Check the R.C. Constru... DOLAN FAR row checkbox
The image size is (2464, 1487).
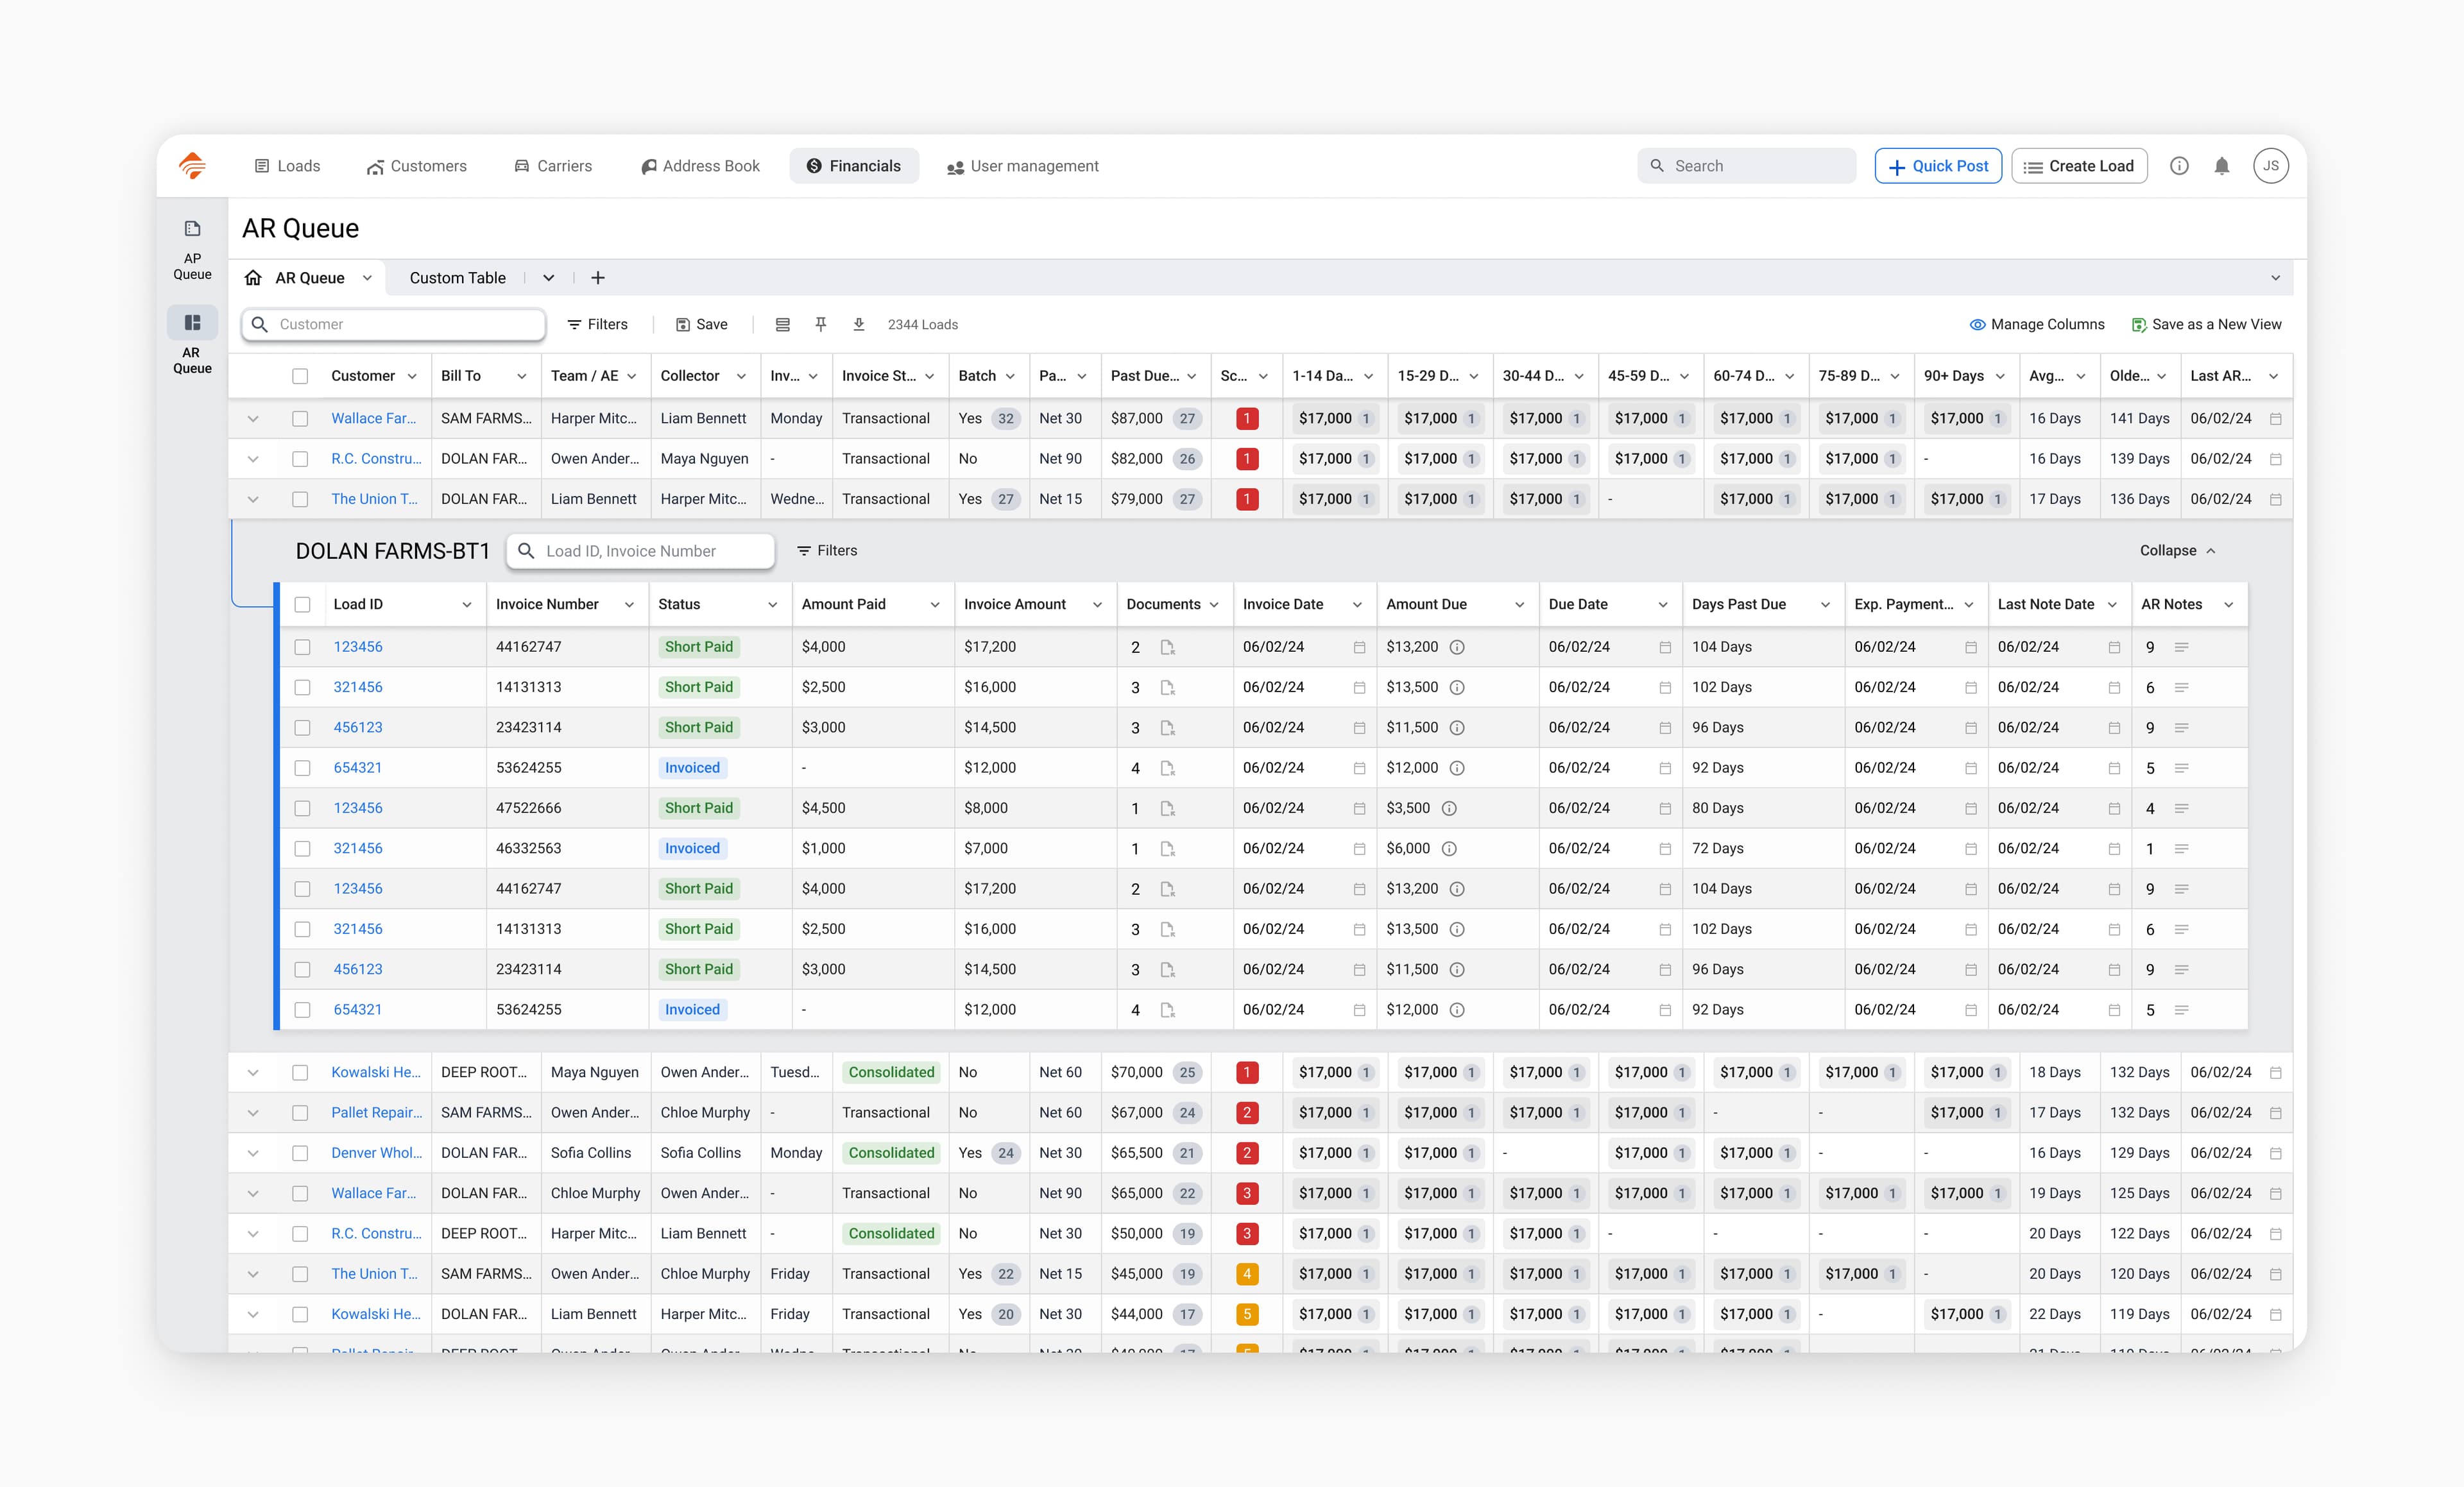pyautogui.click(x=300, y=459)
